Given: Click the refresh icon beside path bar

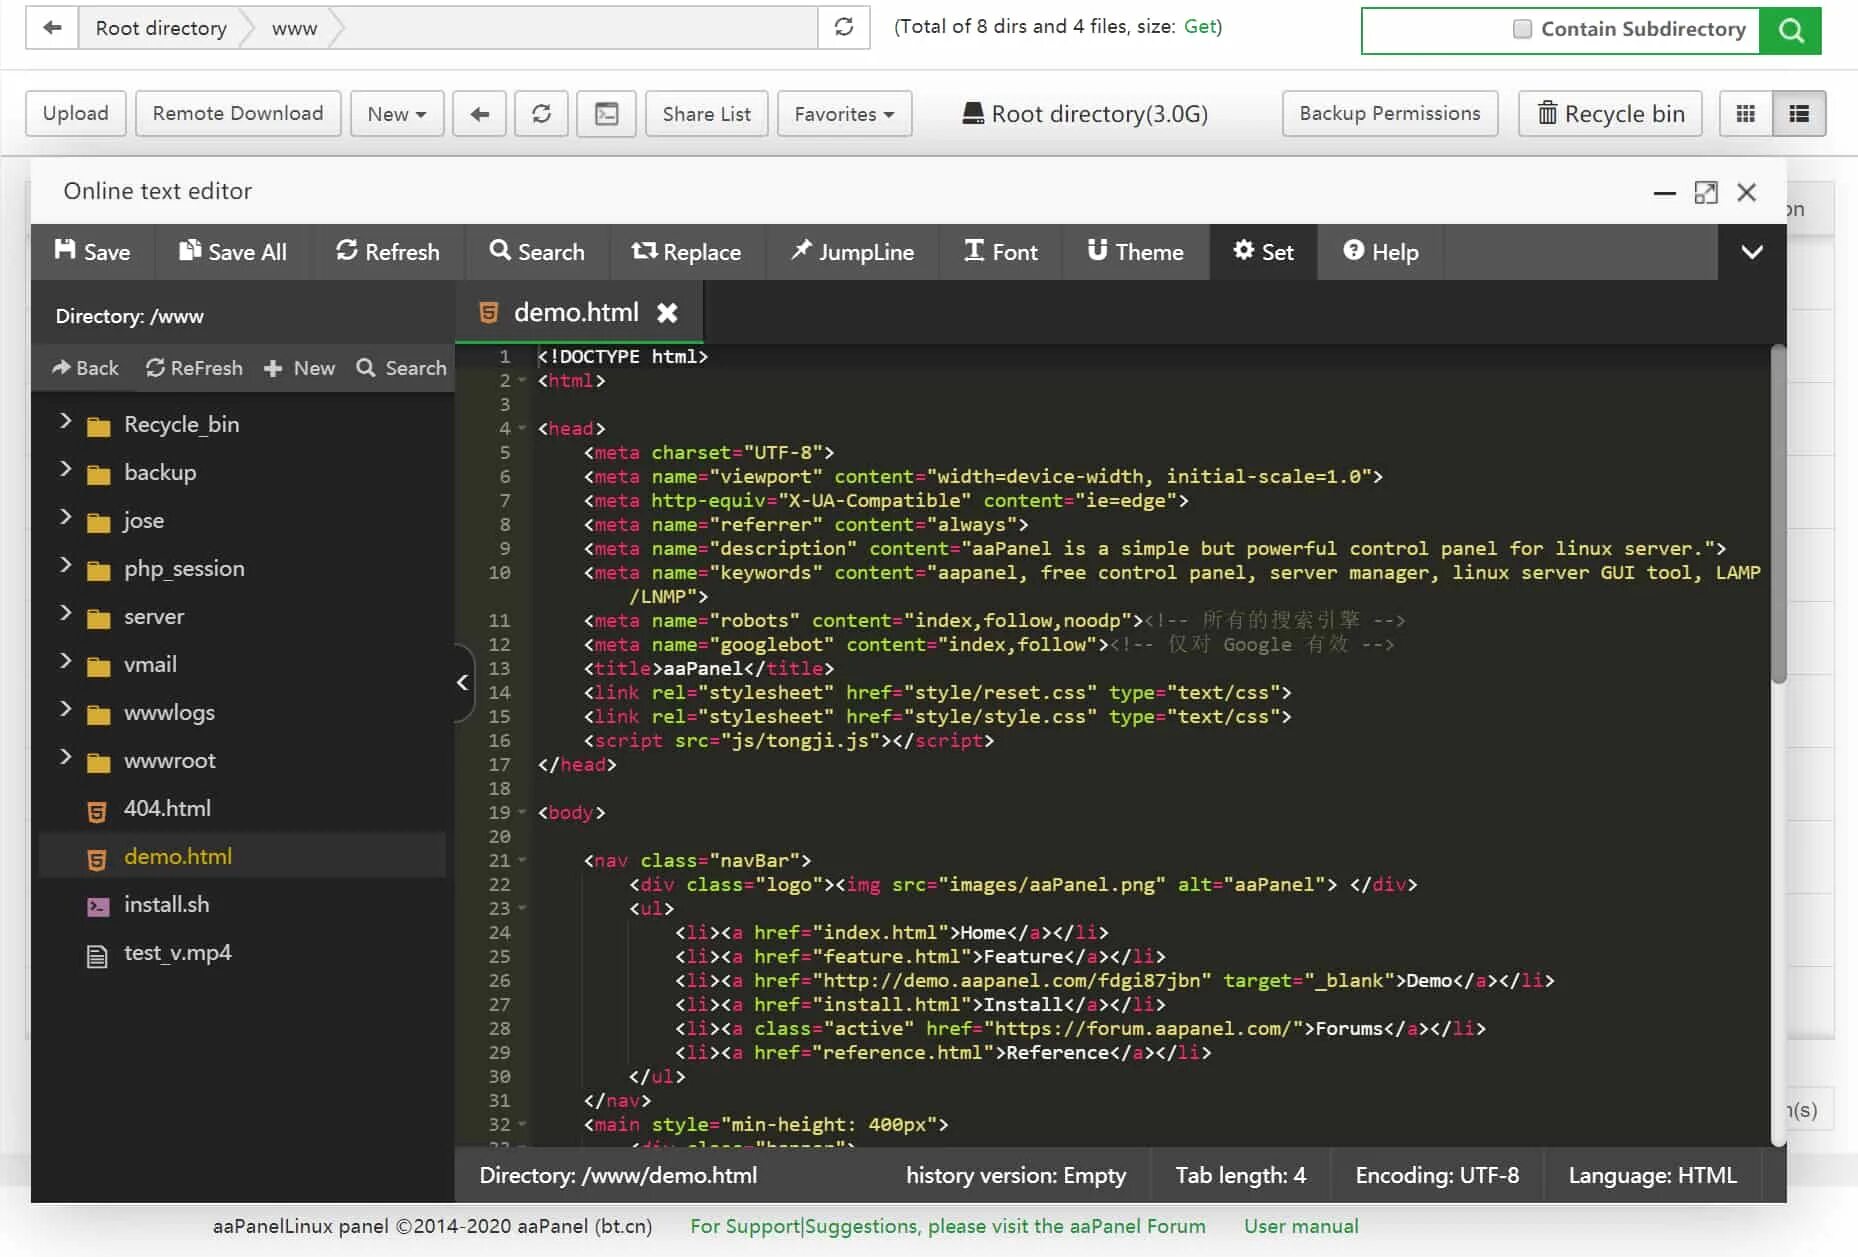Looking at the screenshot, I should pyautogui.click(x=844, y=27).
